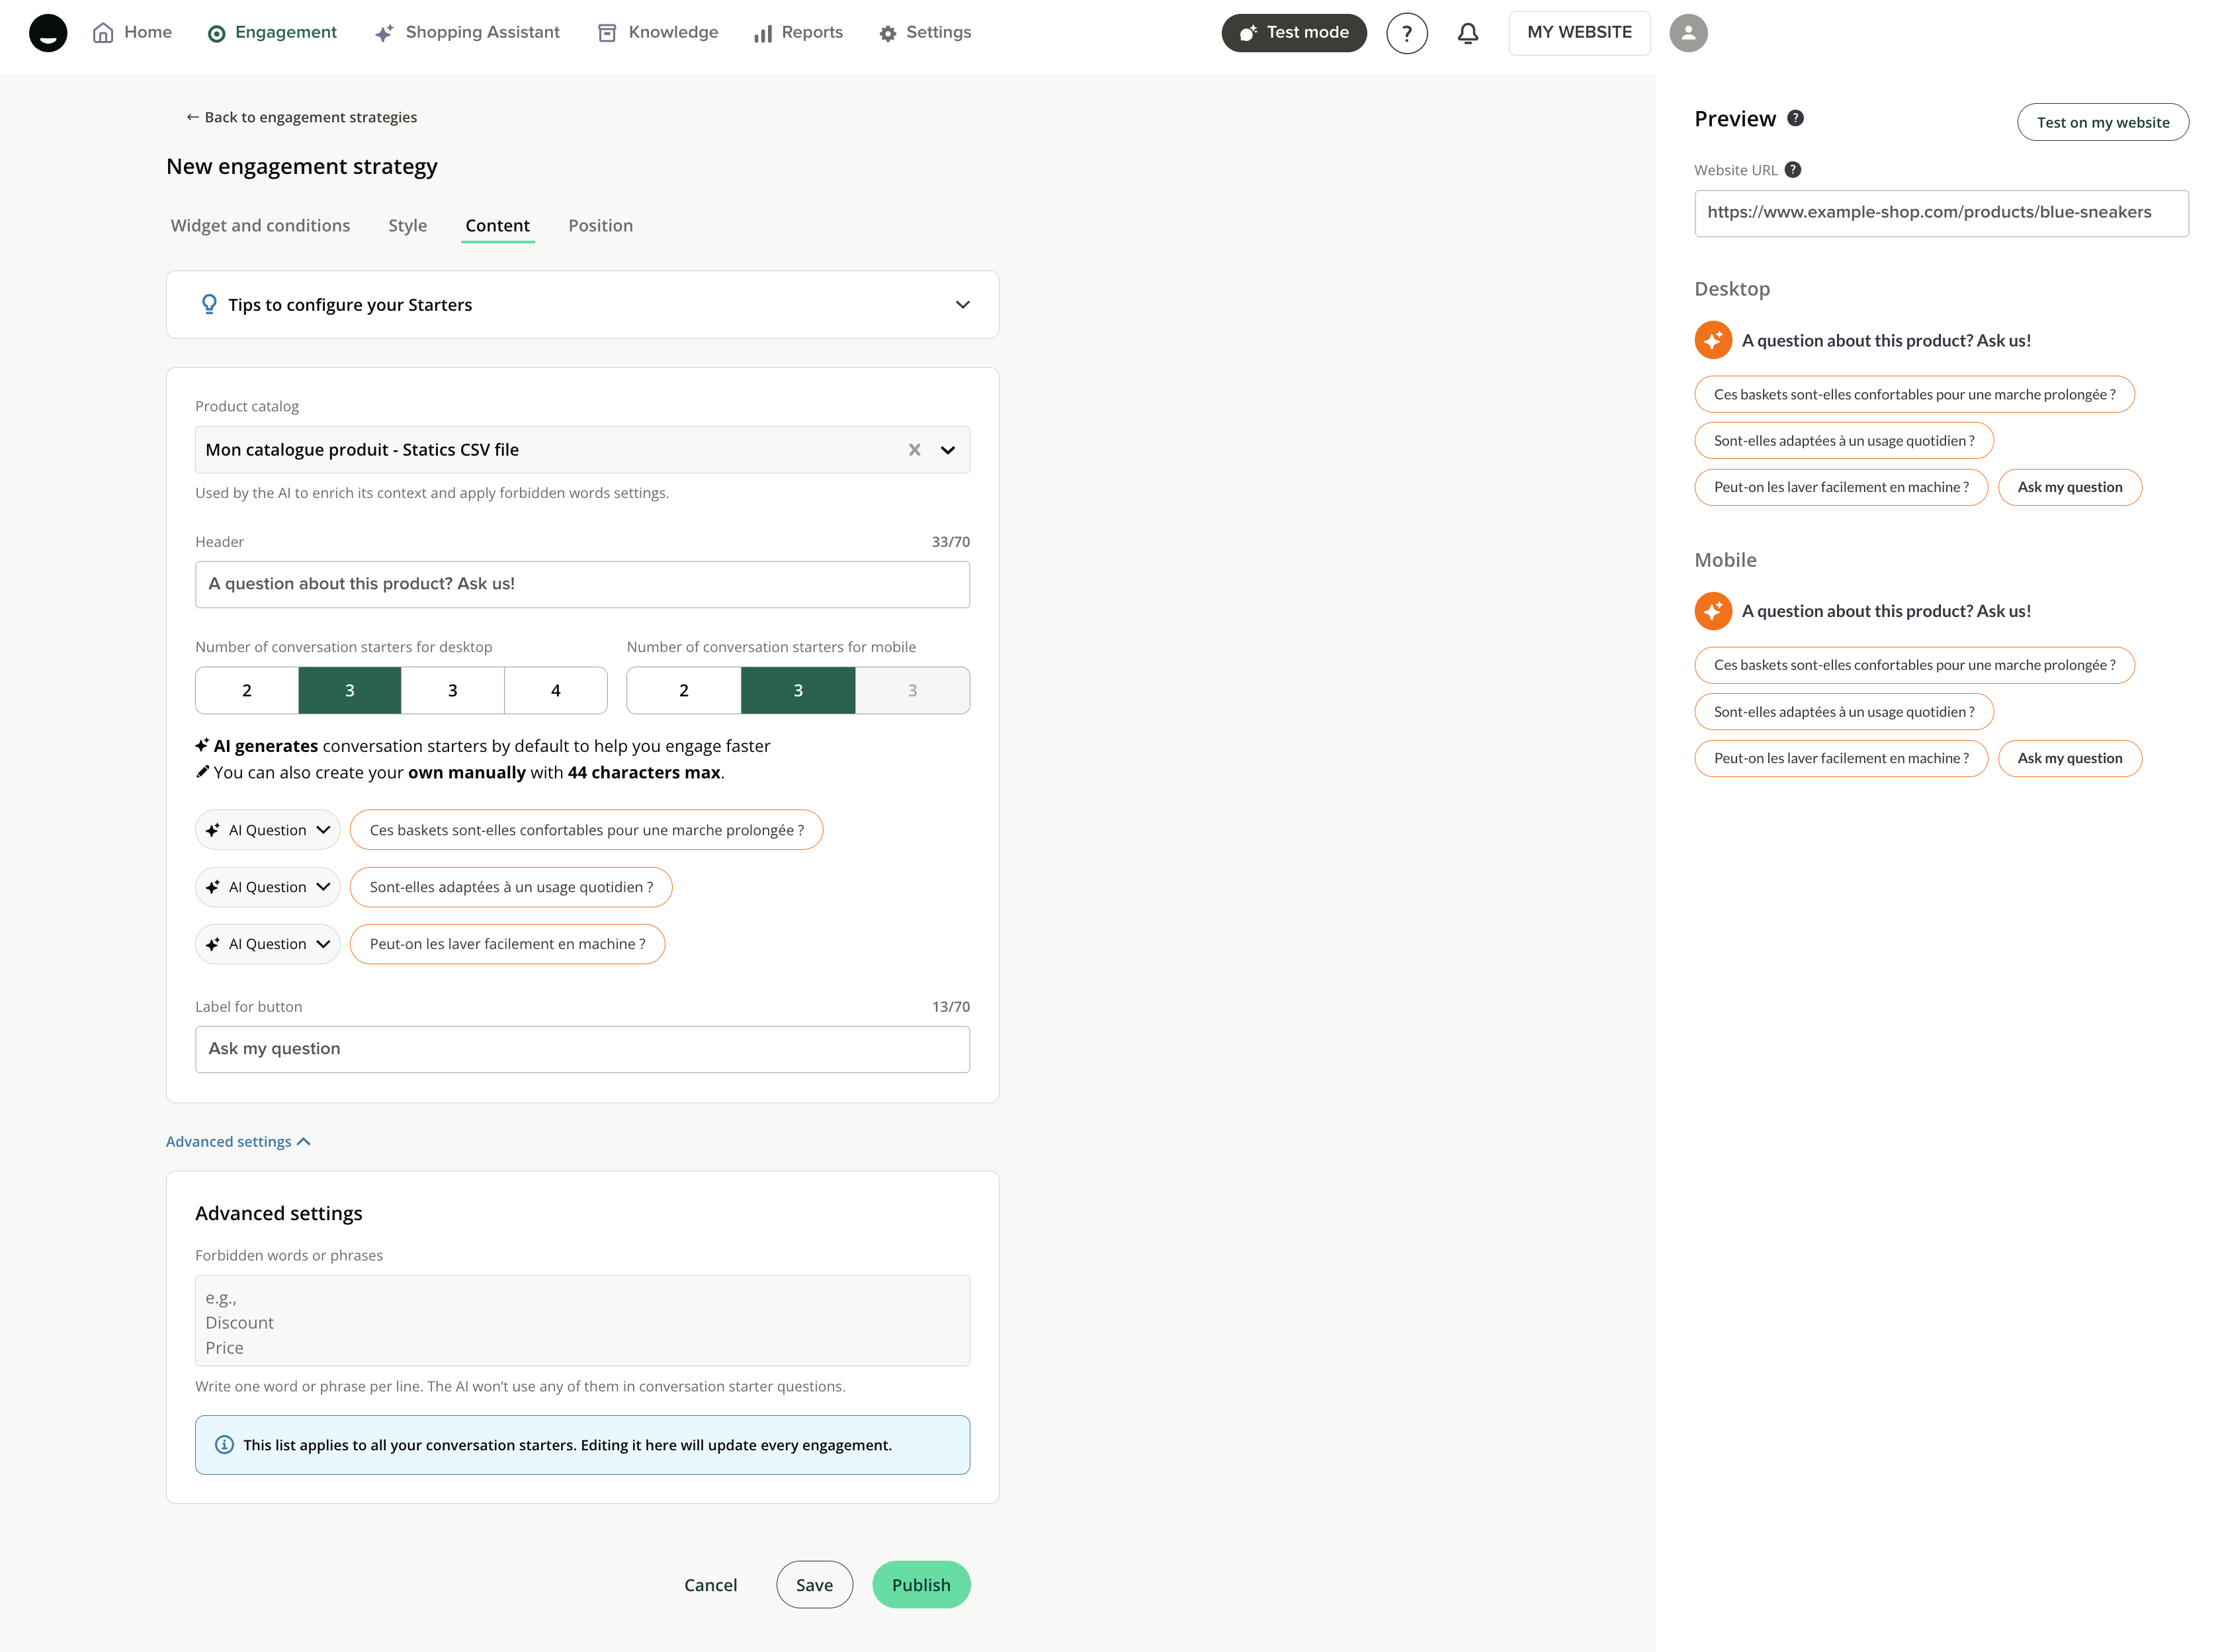Click the Engagement target icon

pos(216,34)
